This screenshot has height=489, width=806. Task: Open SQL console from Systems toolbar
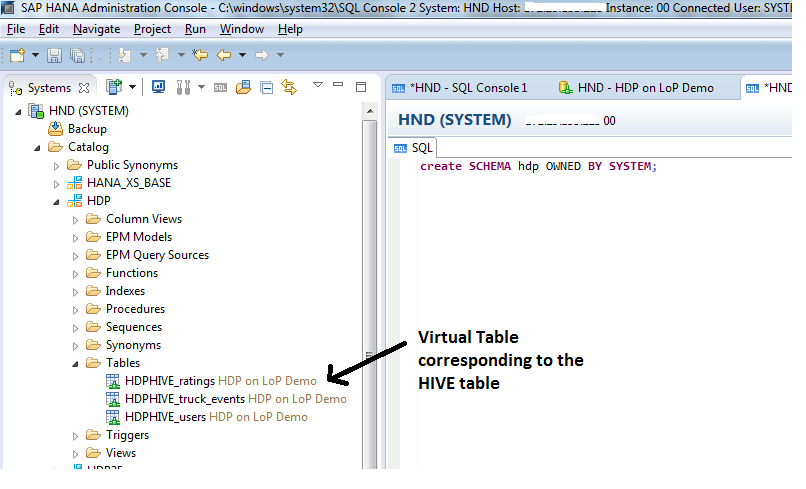coord(220,87)
